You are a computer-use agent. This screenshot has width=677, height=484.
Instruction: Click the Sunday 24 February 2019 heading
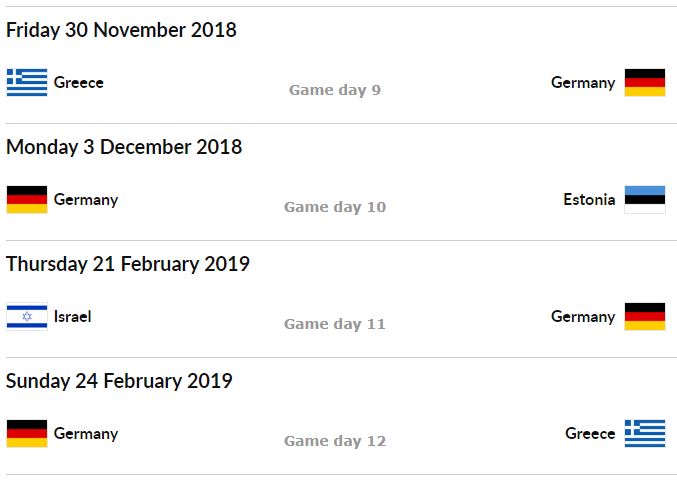pyautogui.click(x=119, y=381)
